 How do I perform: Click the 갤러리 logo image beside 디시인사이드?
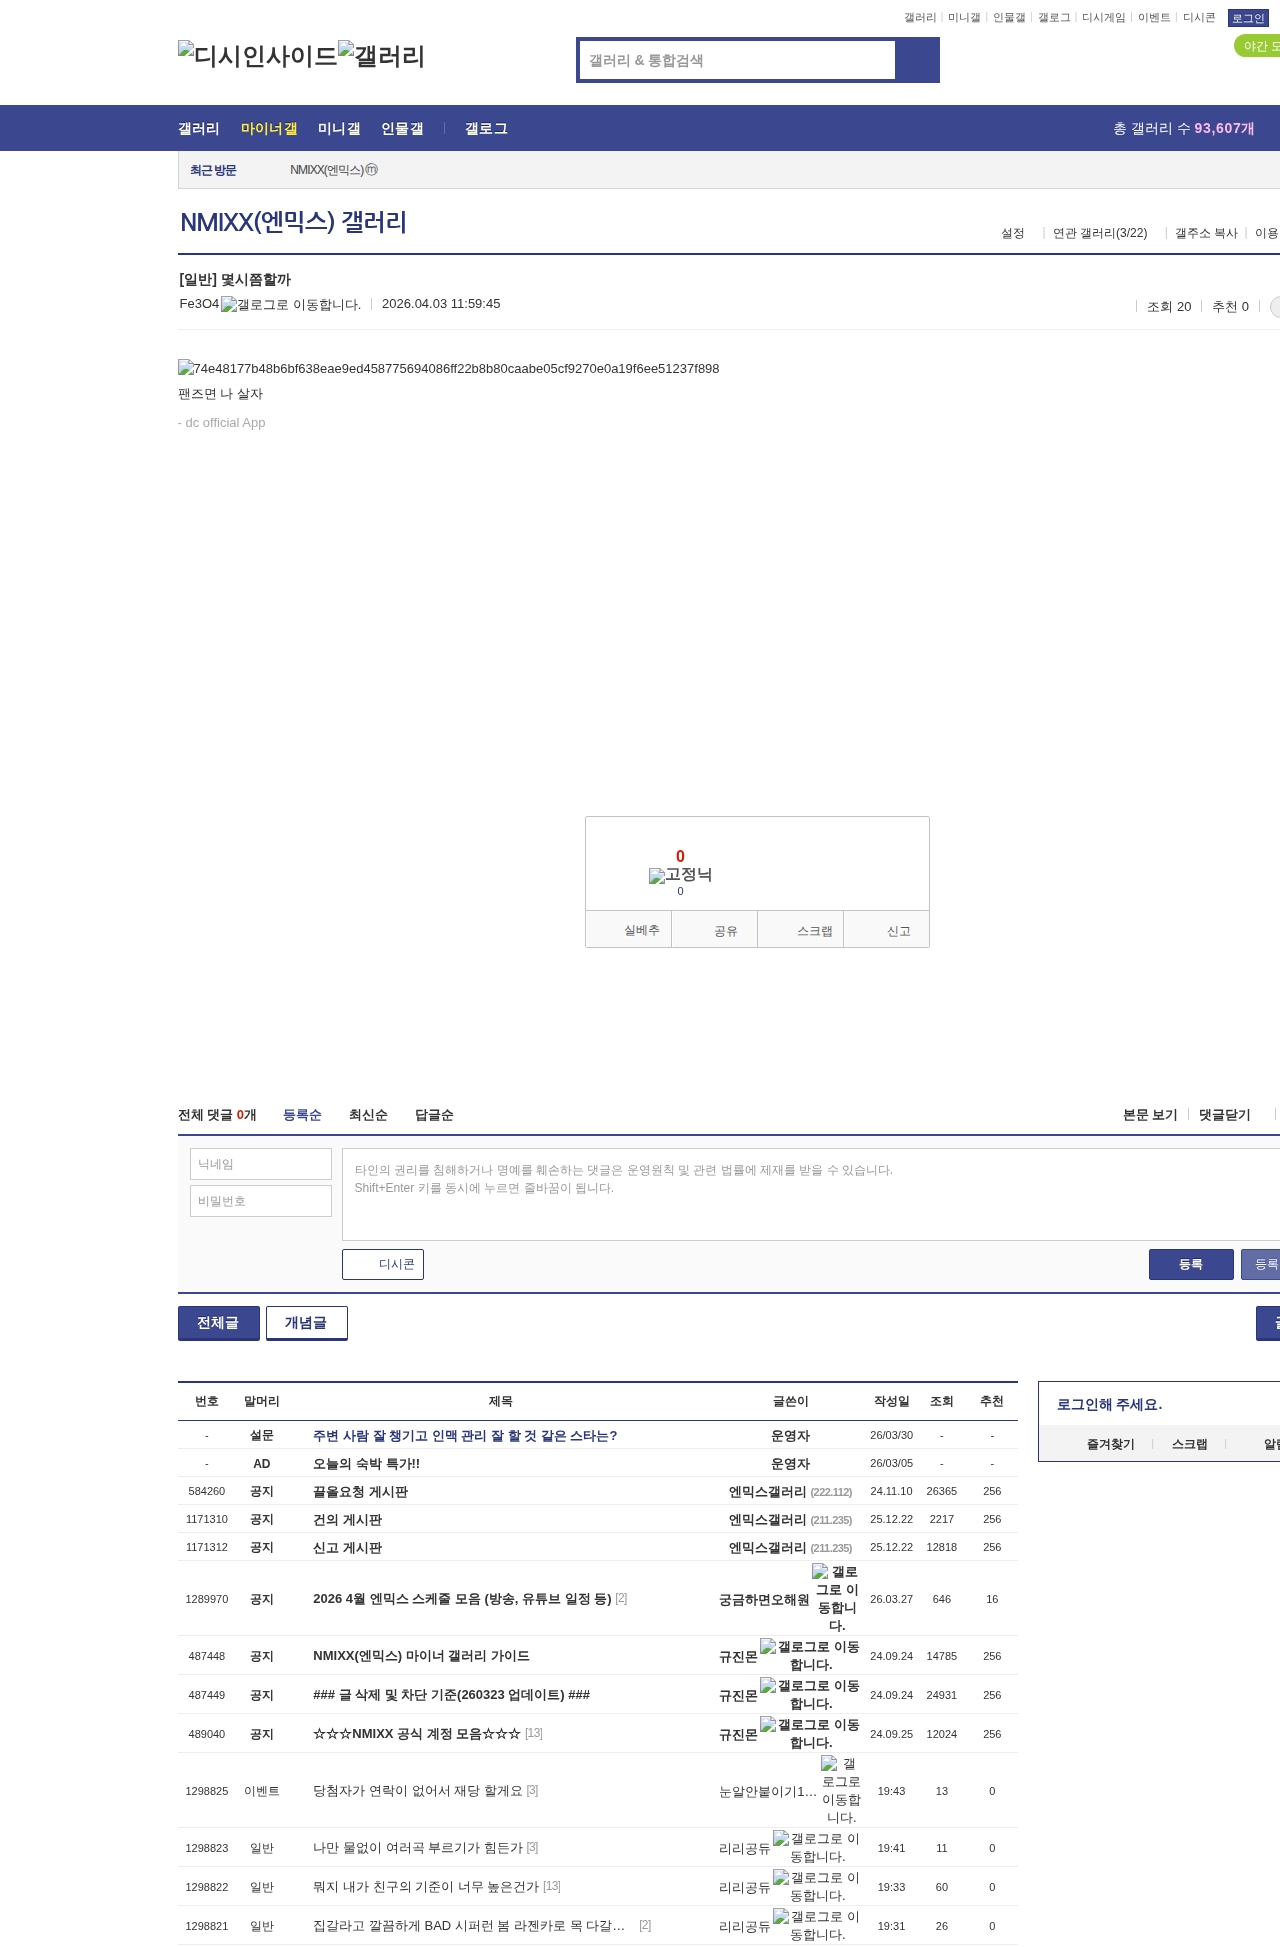click(x=382, y=56)
